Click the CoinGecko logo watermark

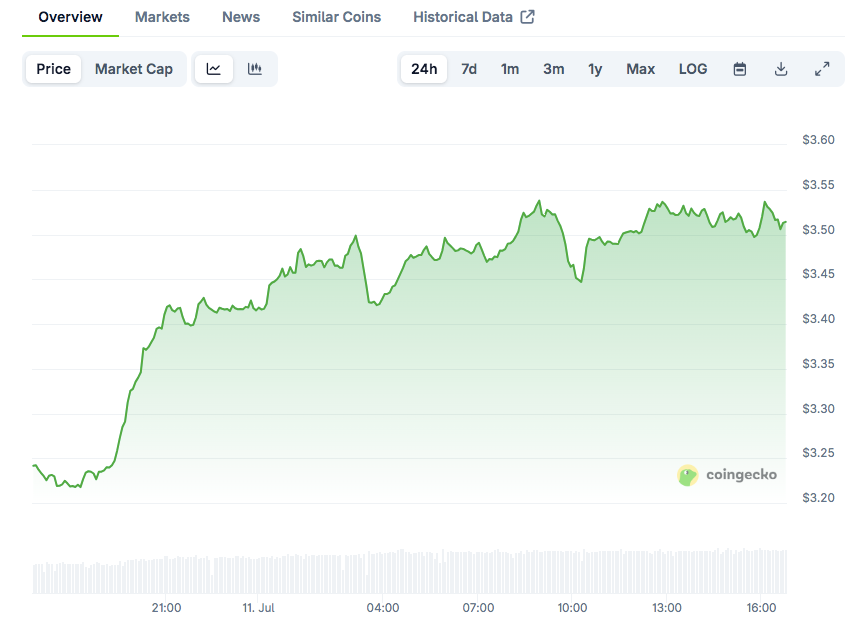[x=727, y=474]
